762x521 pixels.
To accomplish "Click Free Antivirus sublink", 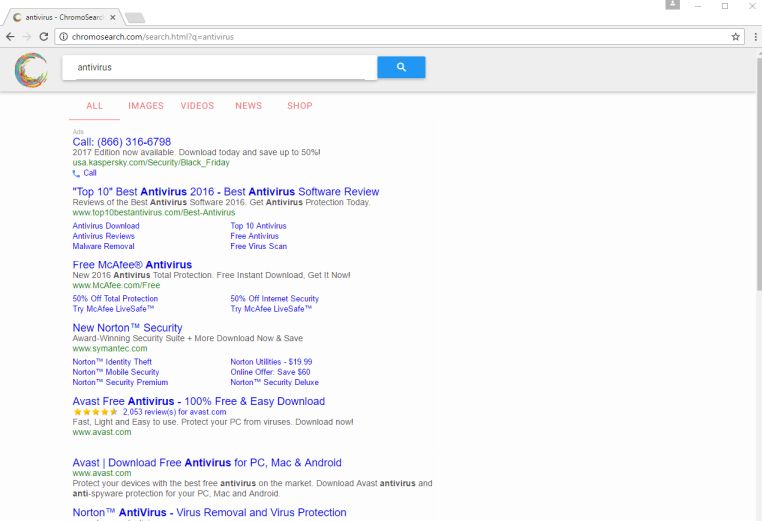I will [255, 236].
